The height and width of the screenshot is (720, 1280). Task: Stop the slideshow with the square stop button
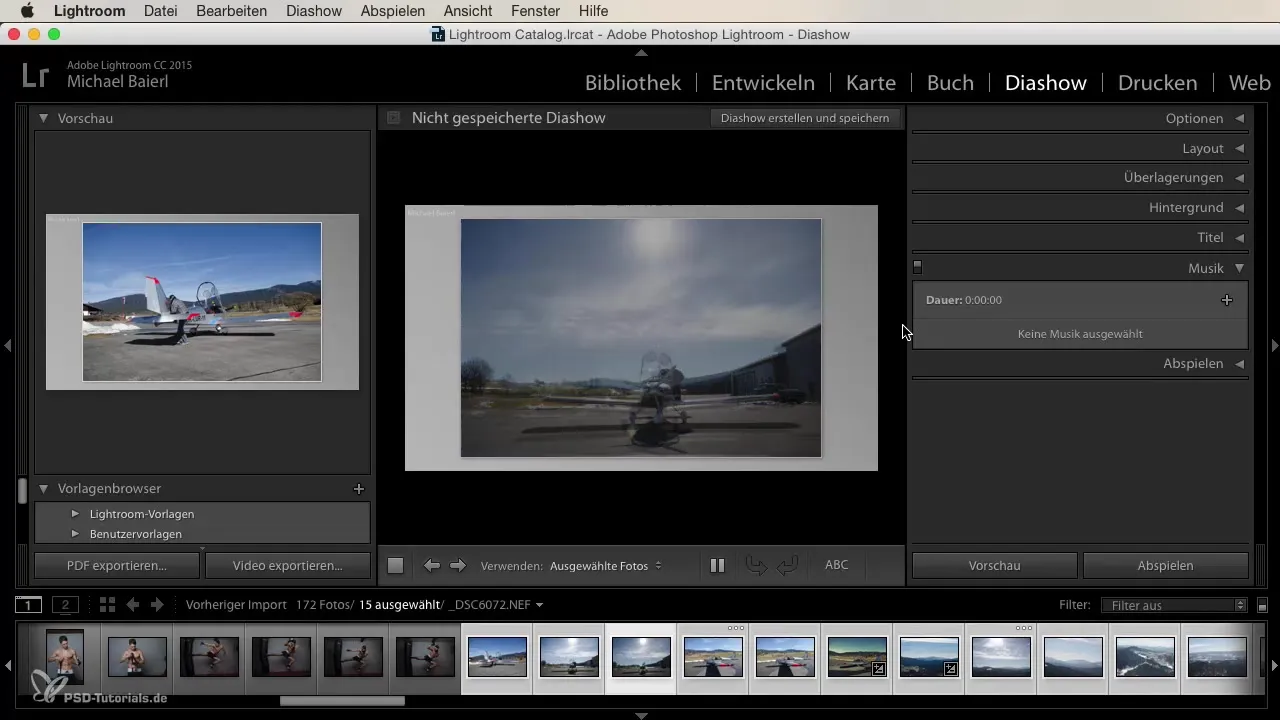395,566
